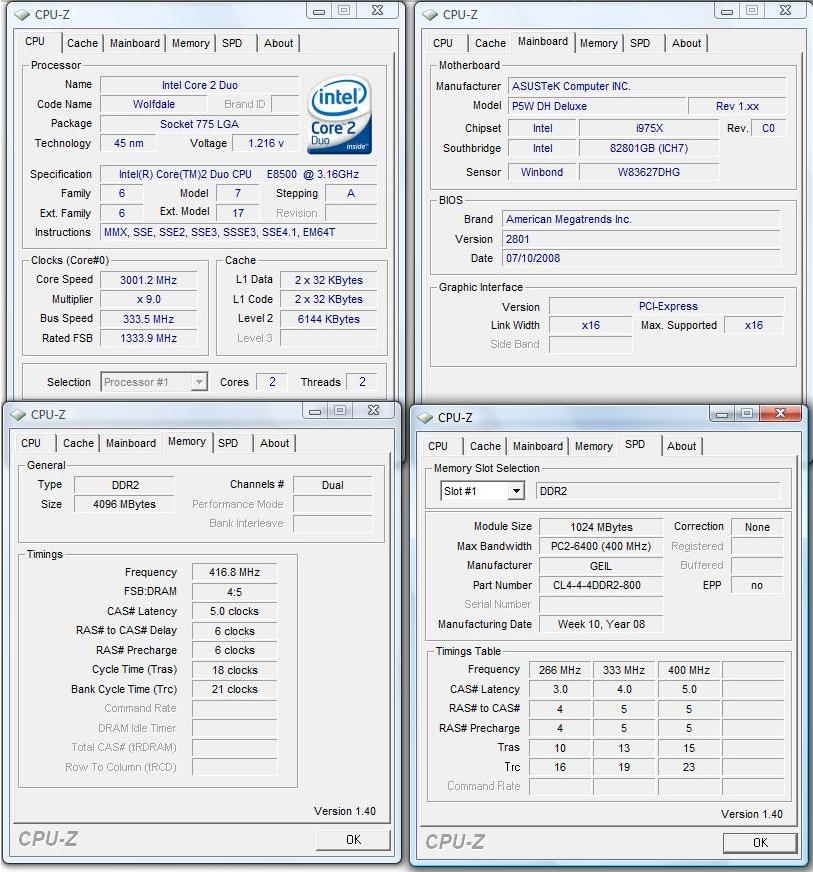Click the W83627DHG sensor value
The image size is (813, 872).
point(649,172)
